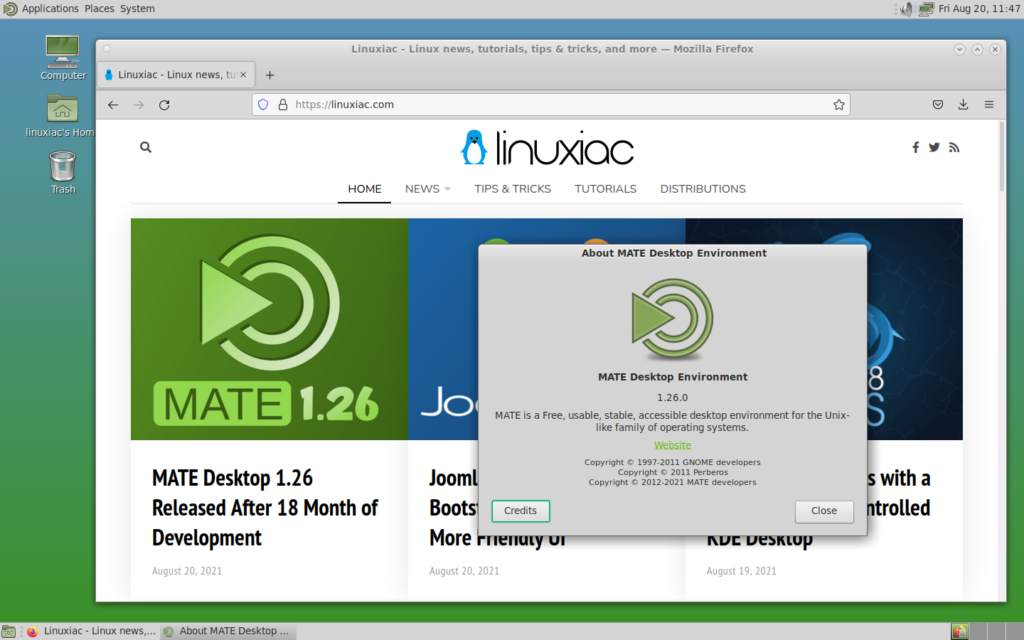Click the show desktop icon in the bottom panel

pyautogui.click(x=8, y=632)
